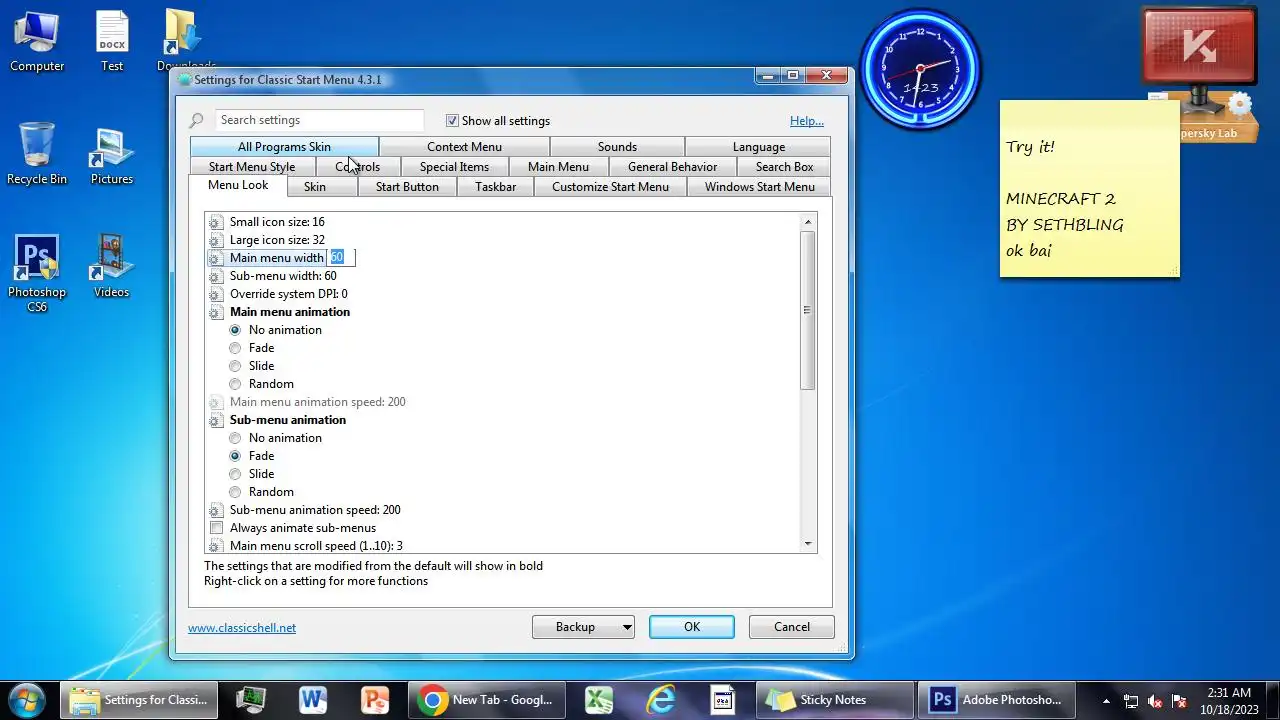Open the Help link
1280x720 pixels.
point(807,121)
